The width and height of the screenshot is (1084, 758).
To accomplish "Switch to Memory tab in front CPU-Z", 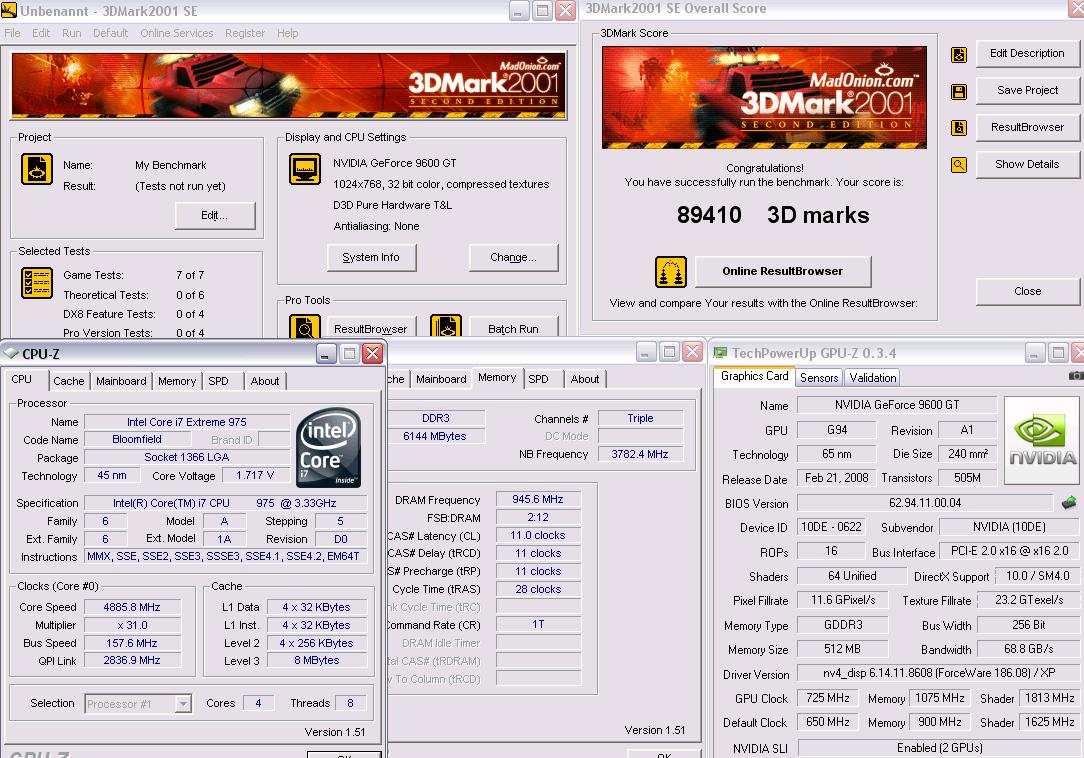I will 177,381.
